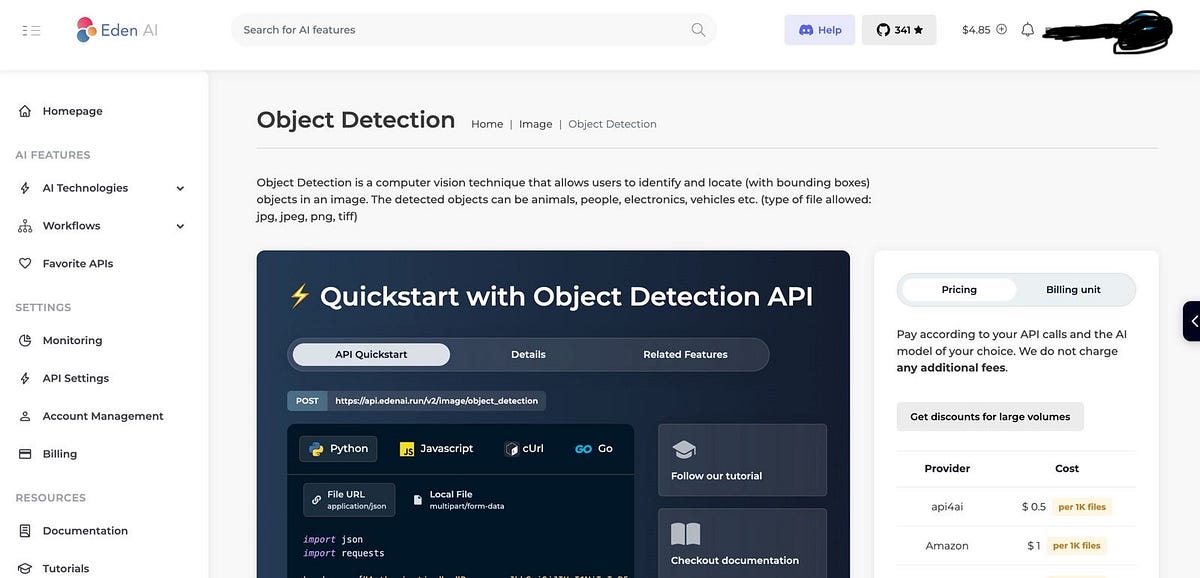Switch to the Billing unit toggle
Screen dimensions: 1200x578
coord(1073,289)
